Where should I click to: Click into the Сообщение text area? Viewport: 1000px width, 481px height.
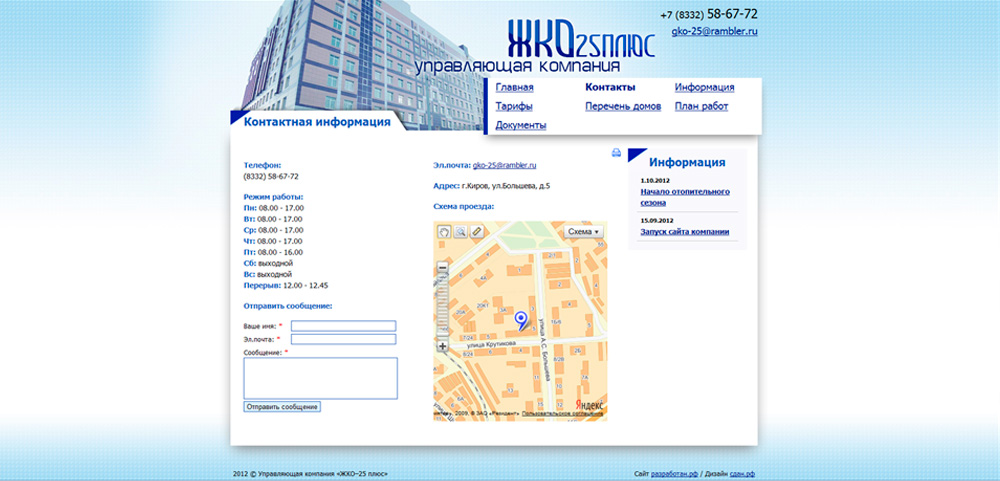coord(320,379)
